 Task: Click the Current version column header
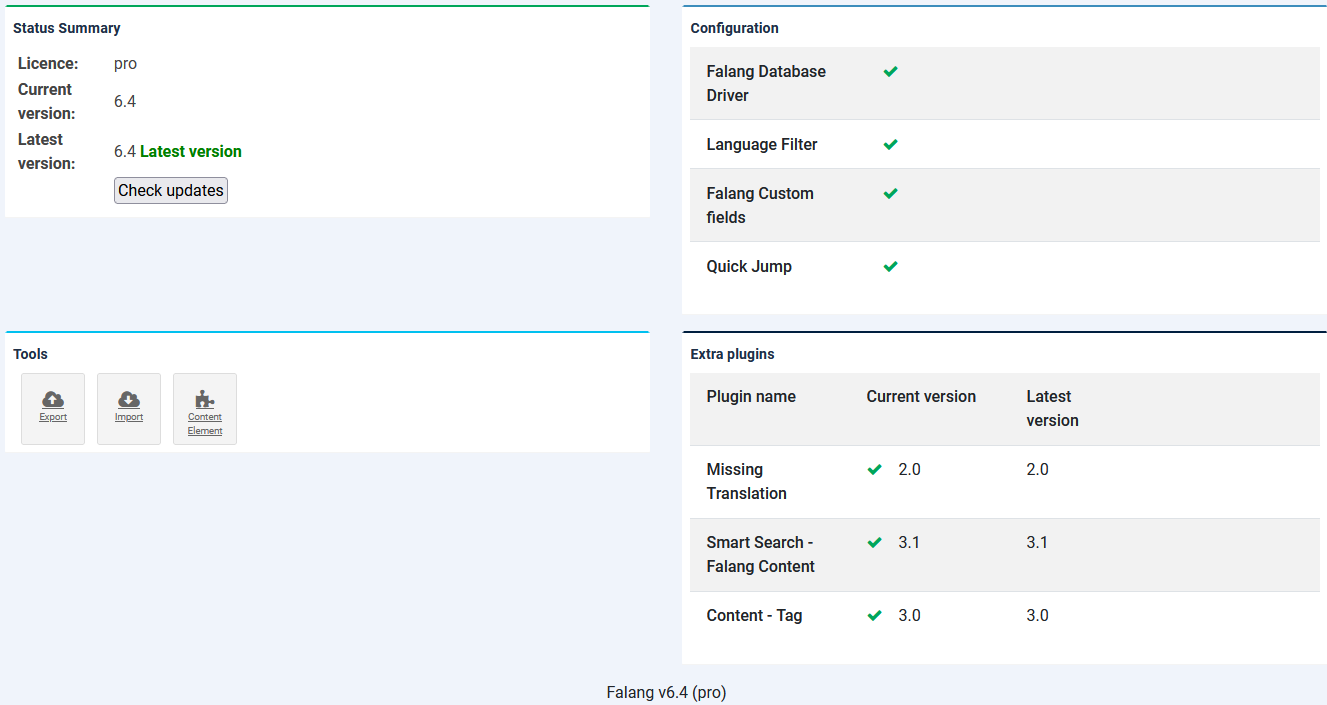click(921, 397)
